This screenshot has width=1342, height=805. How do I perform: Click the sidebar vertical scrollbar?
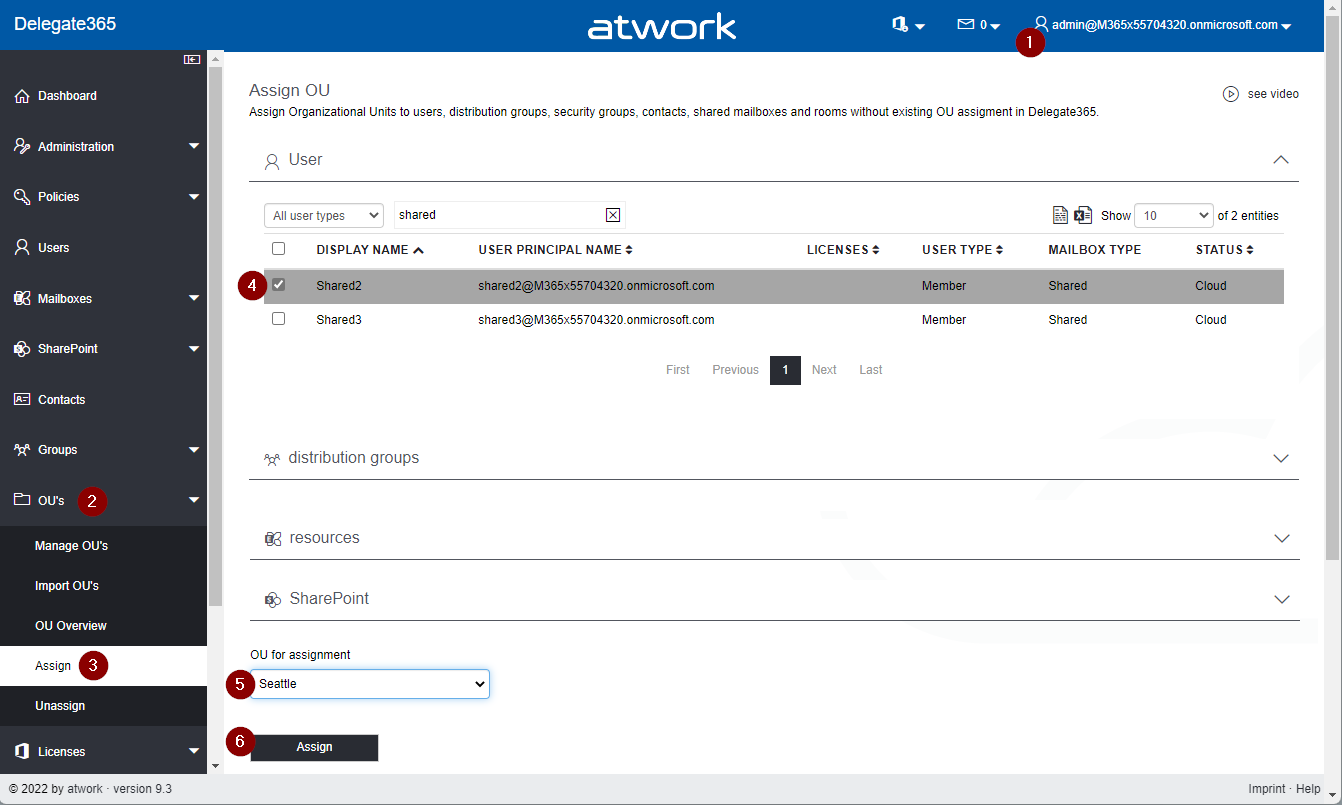[215, 330]
